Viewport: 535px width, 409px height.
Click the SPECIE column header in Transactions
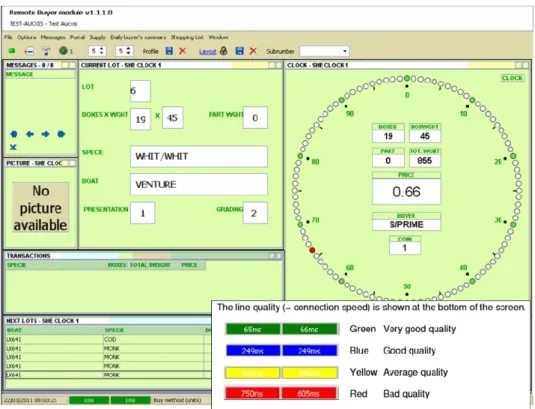coord(16,265)
